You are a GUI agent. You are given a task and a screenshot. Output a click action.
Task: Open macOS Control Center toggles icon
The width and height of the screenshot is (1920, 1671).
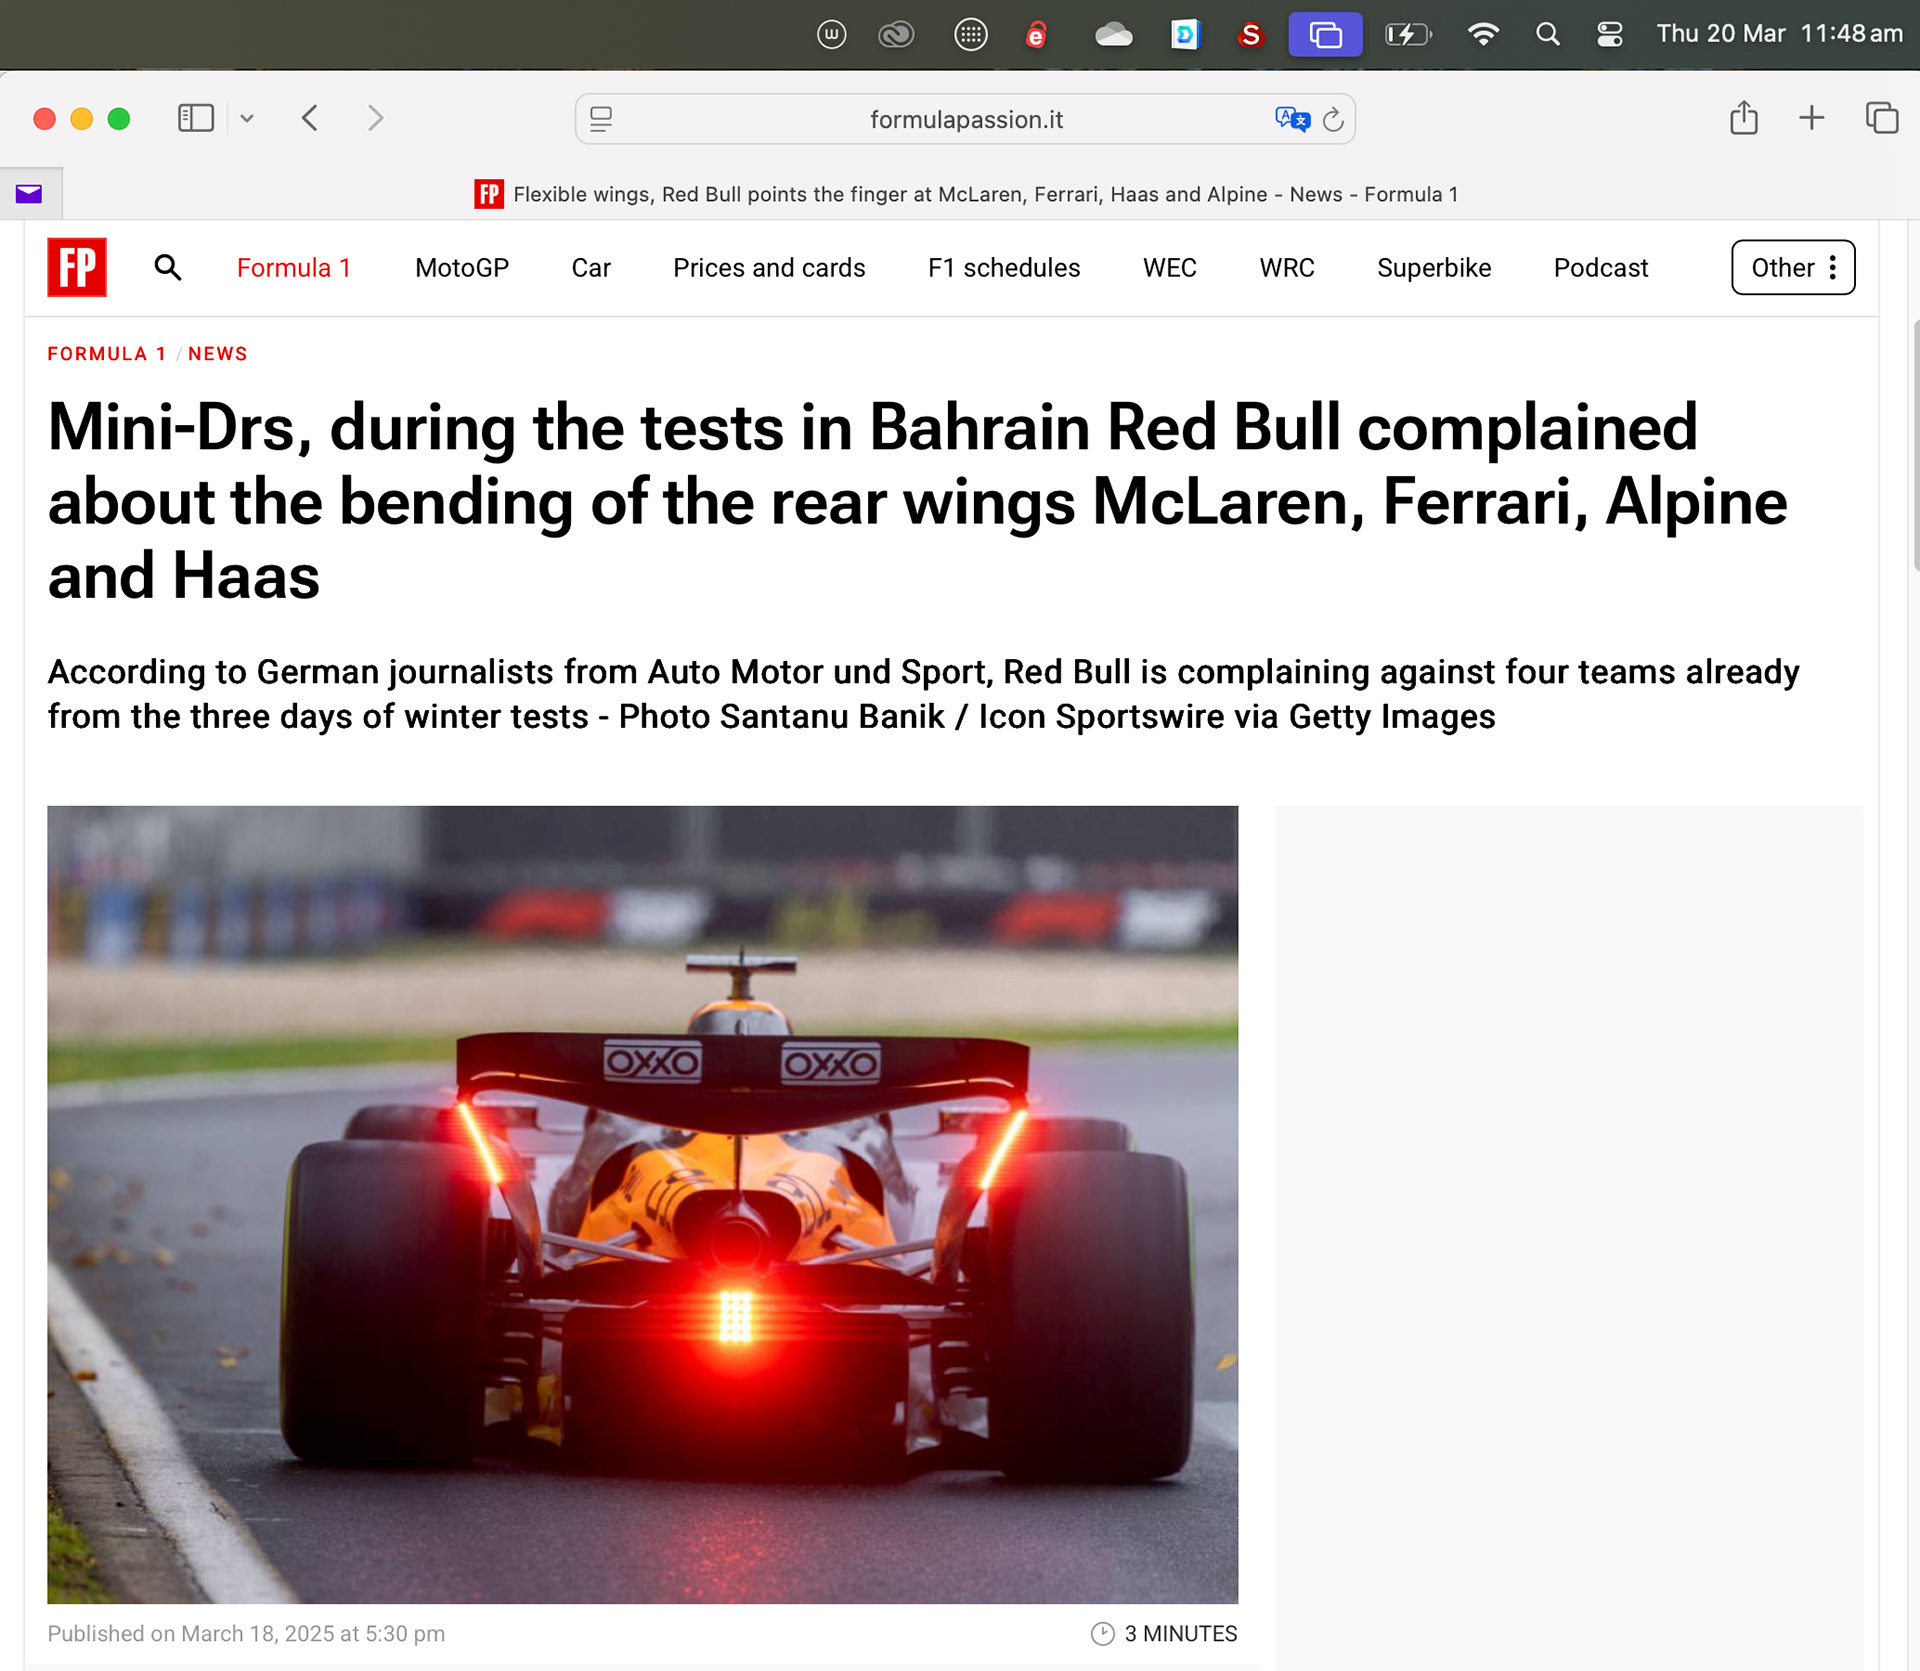point(1609,34)
